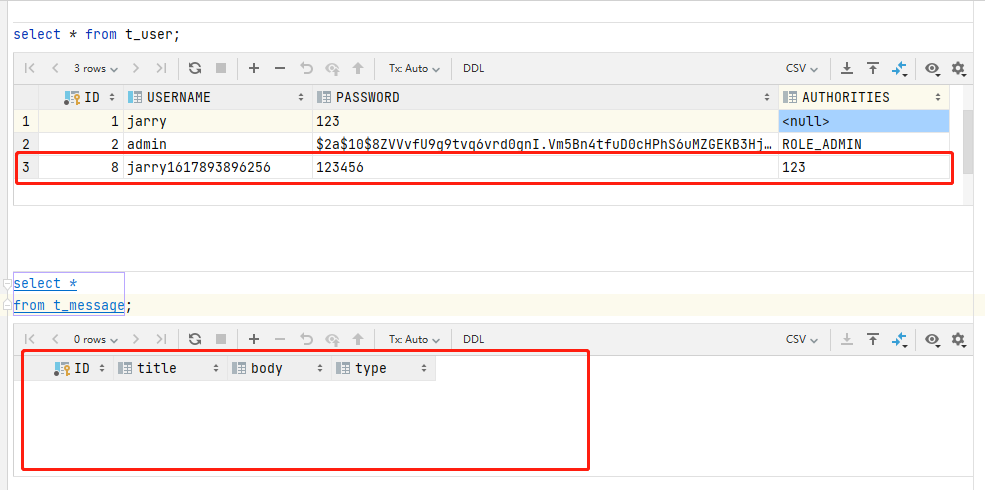The width and height of the screenshot is (985, 490).
Task: Export t_user data with download icon
Action: pyautogui.click(x=847, y=68)
